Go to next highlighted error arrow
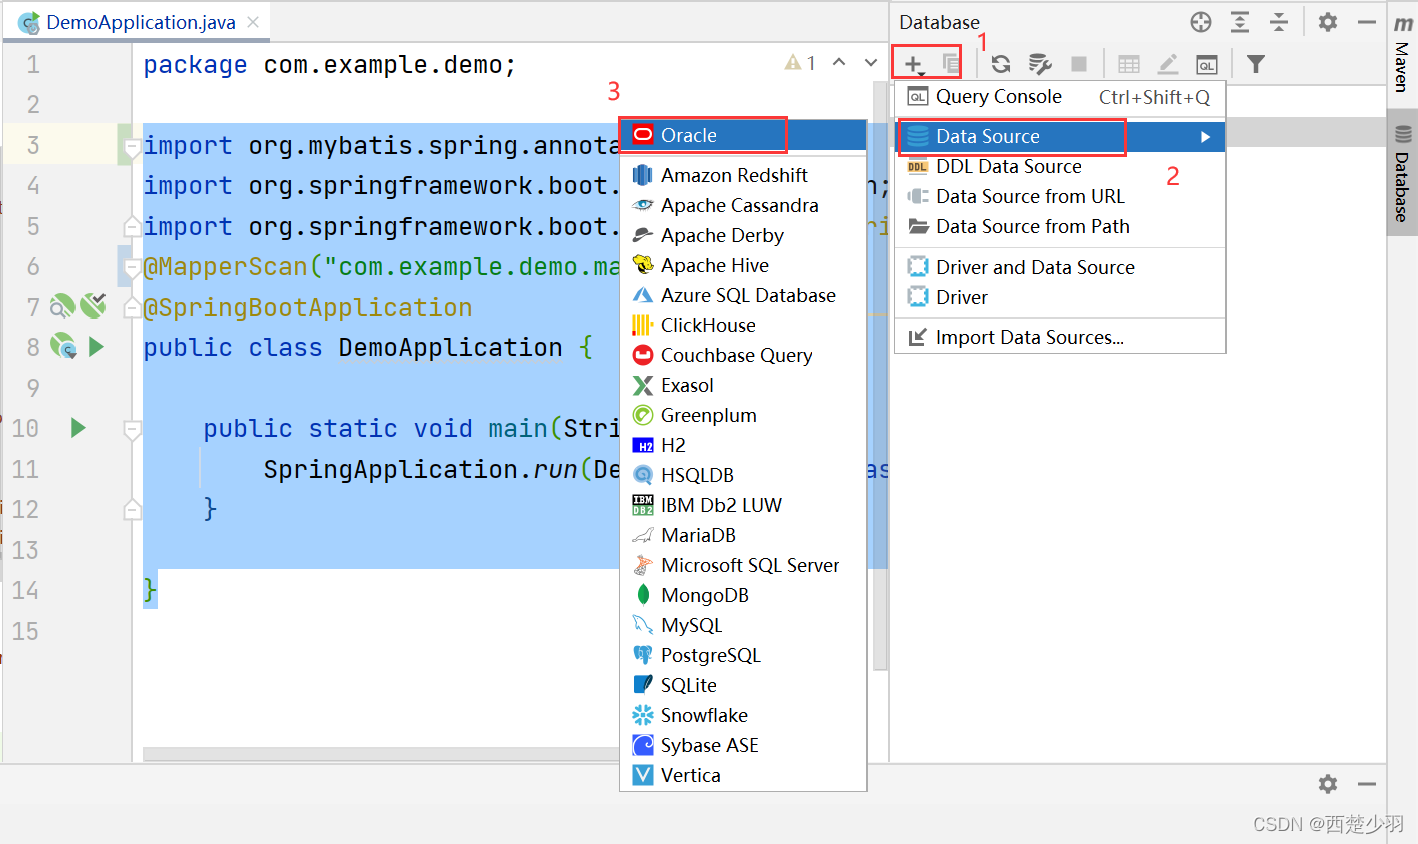The image size is (1418, 844). pos(871,62)
